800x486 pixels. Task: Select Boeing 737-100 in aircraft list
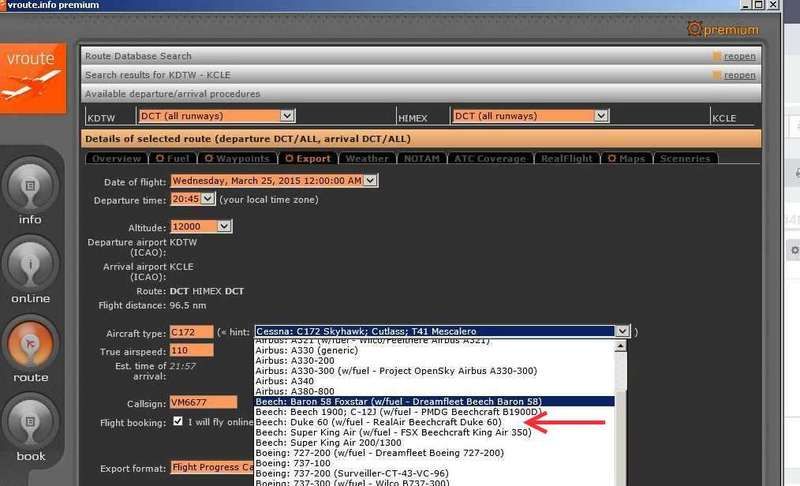tap(301, 463)
